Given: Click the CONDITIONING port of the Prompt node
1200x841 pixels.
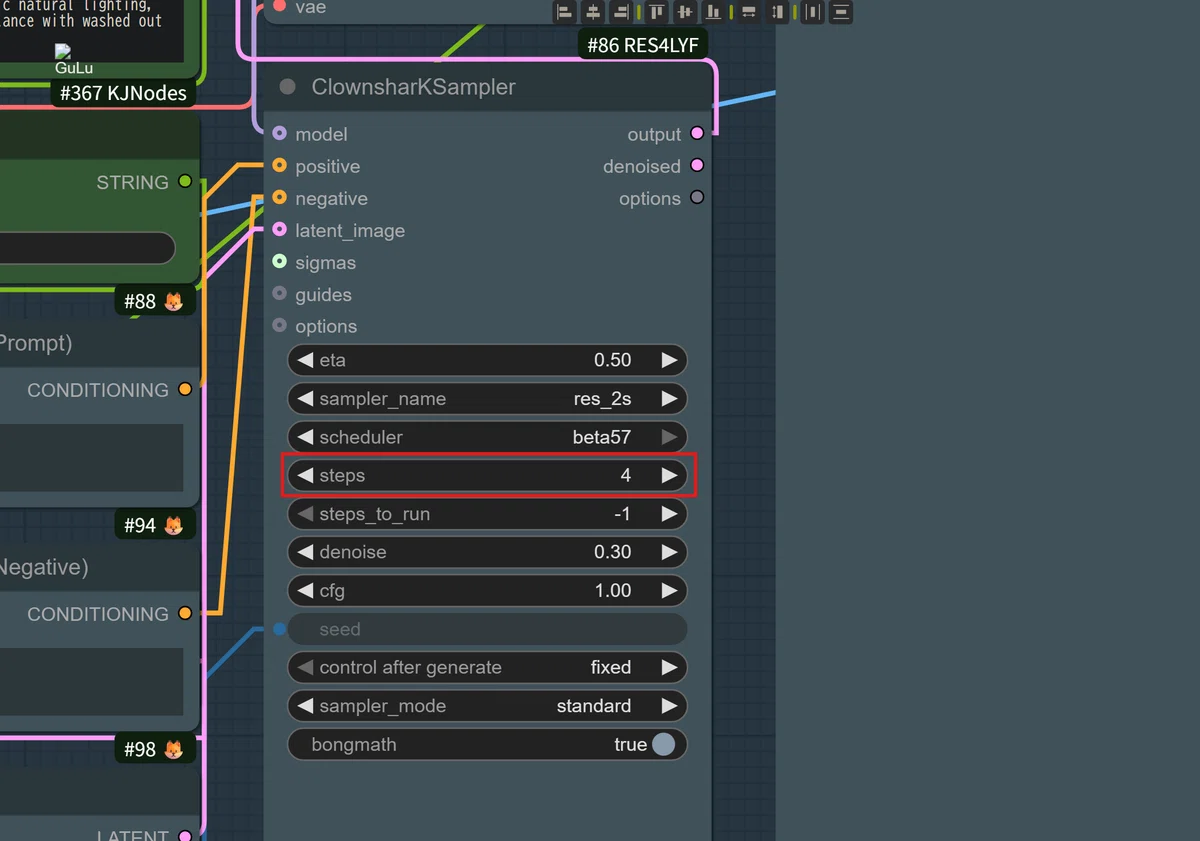Looking at the screenshot, I should pyautogui.click(x=185, y=389).
